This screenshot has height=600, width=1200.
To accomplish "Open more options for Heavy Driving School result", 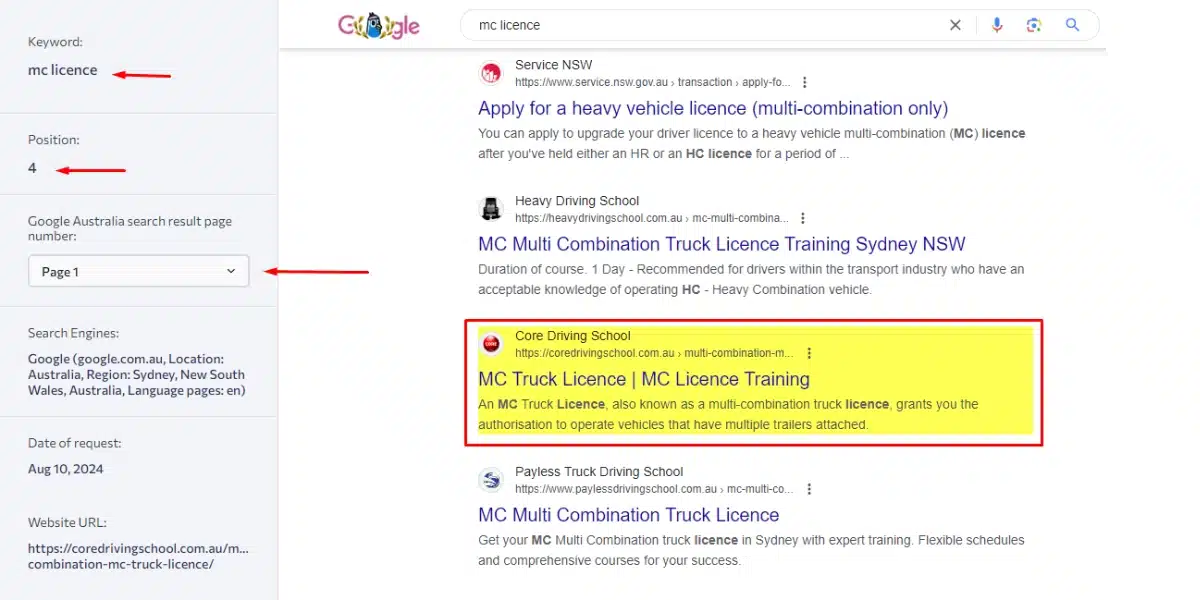I will pyautogui.click(x=803, y=218).
